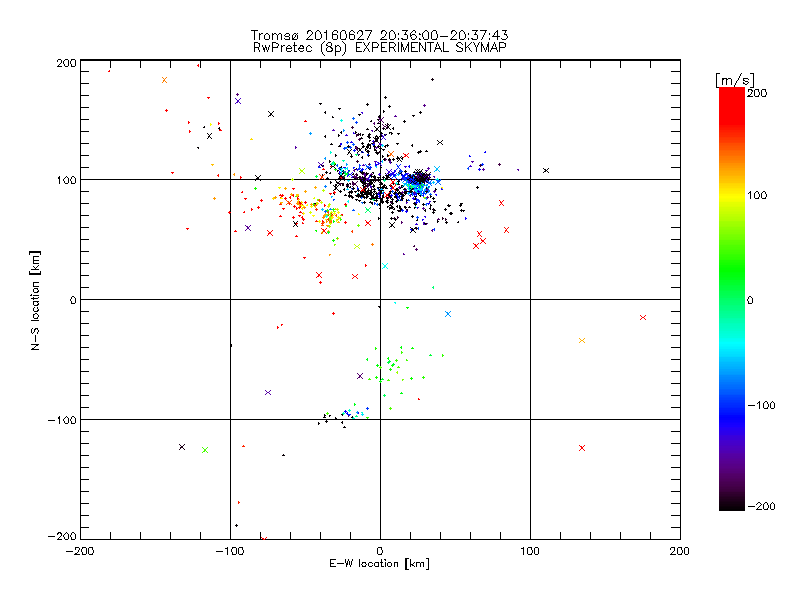Click the N-S axis tick label '-200'

click(62, 536)
